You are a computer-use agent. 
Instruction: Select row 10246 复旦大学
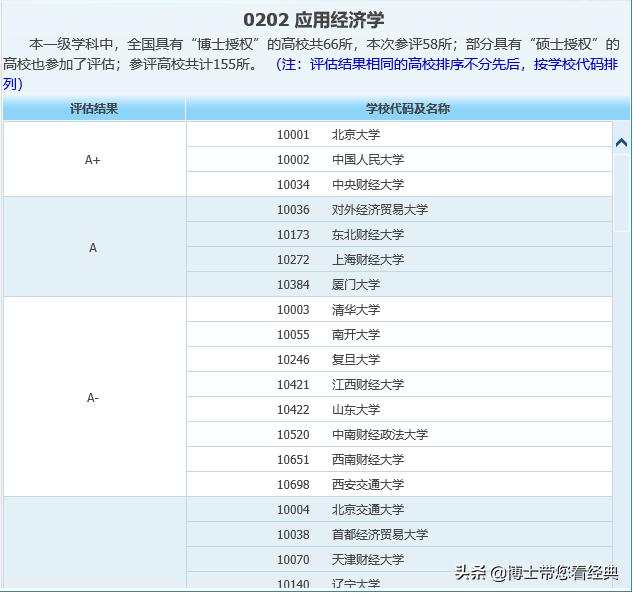coord(399,360)
